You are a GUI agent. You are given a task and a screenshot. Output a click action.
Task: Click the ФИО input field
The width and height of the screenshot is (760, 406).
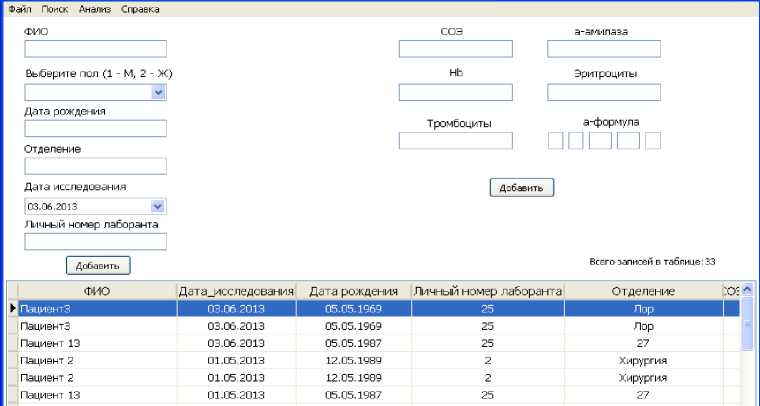pyautogui.click(x=95, y=49)
